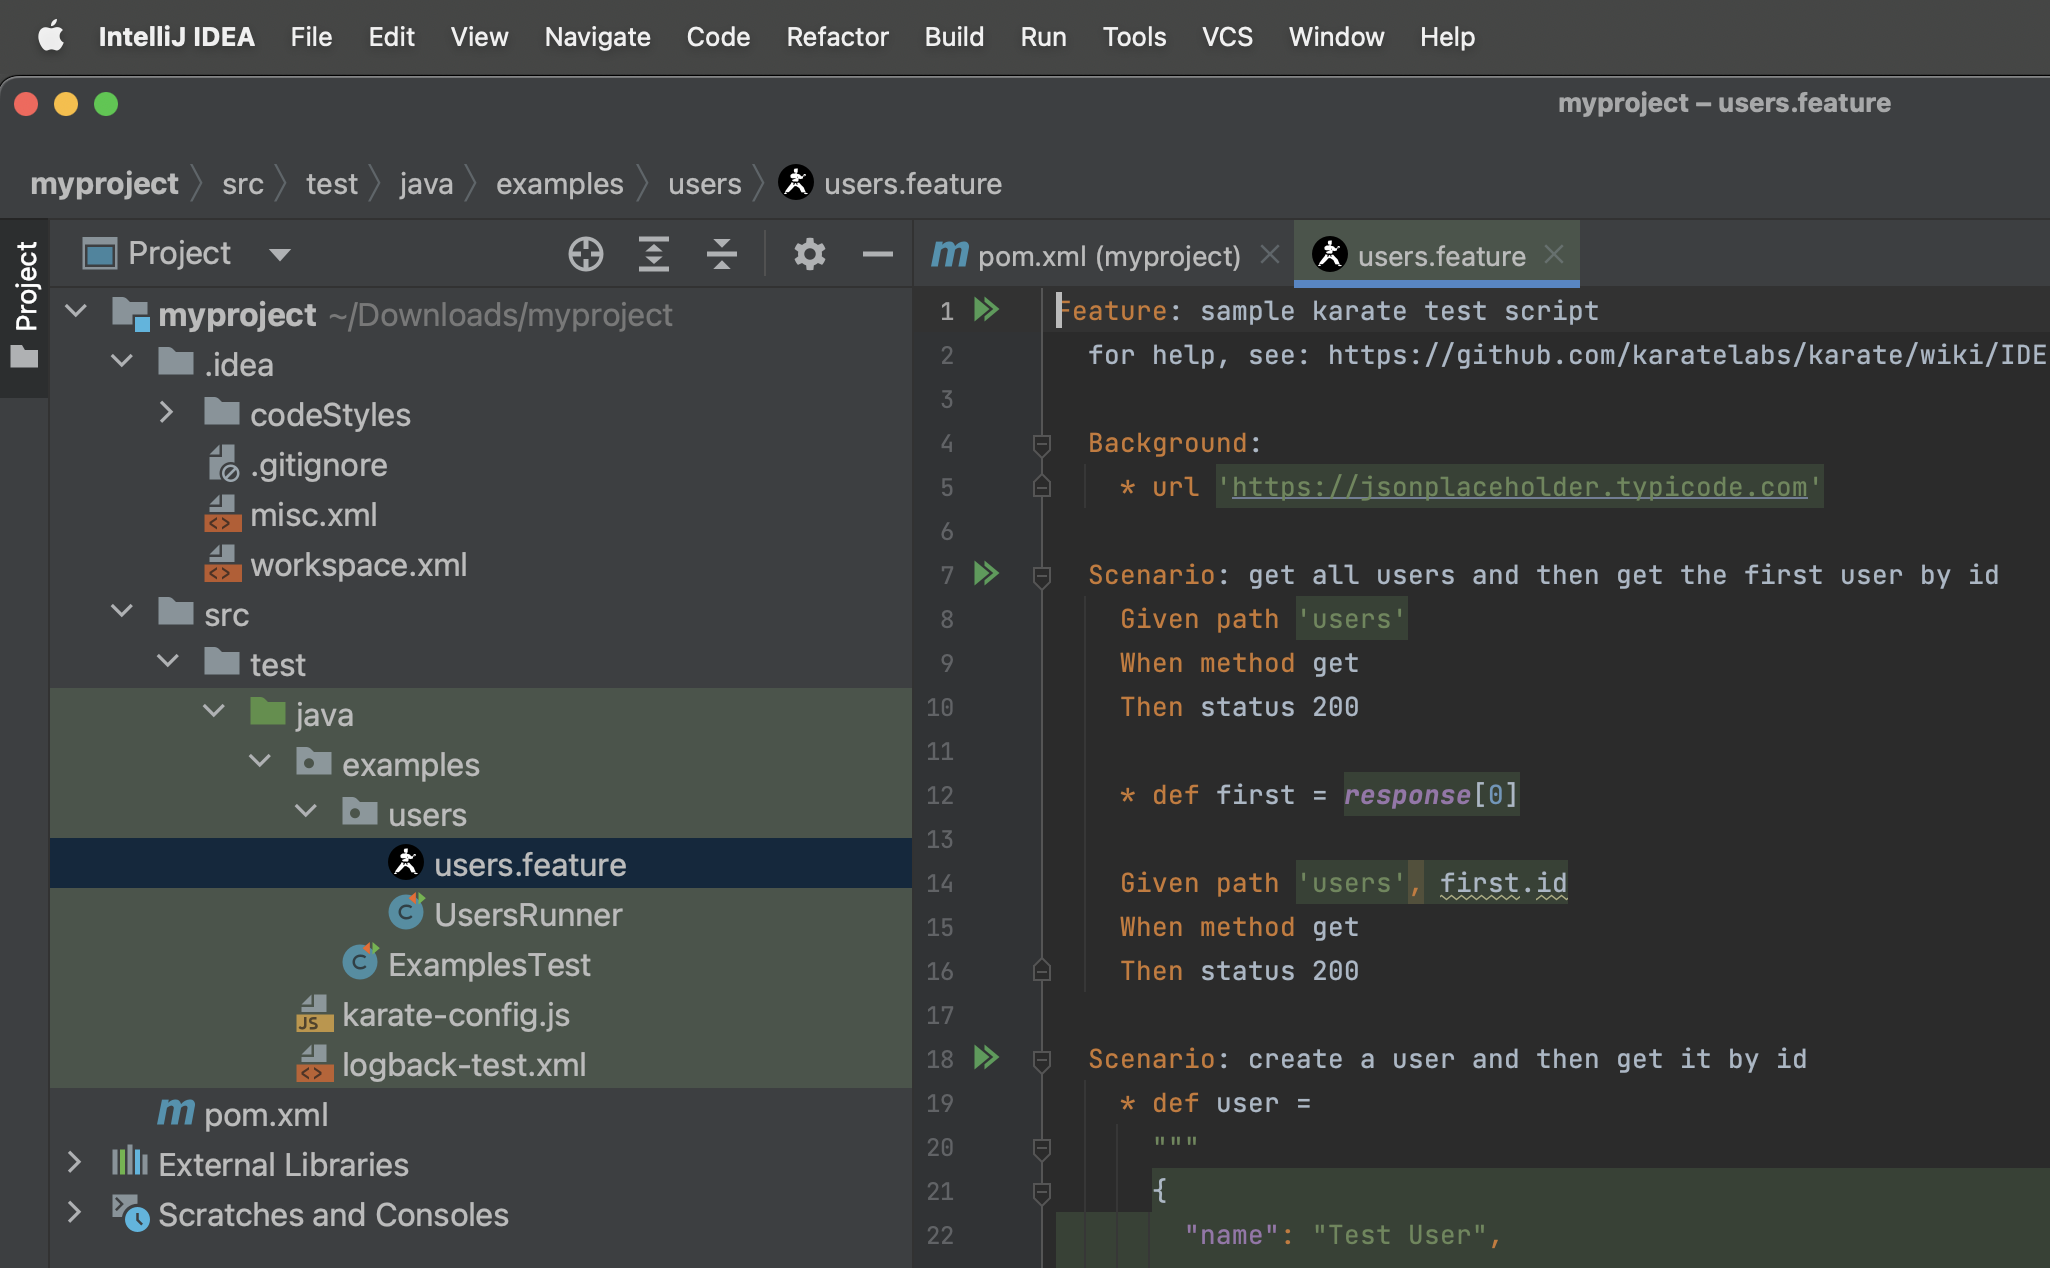This screenshot has width=2050, height=1268.
Task: Run scenario from line 18 gutter arrow
Action: click(986, 1058)
